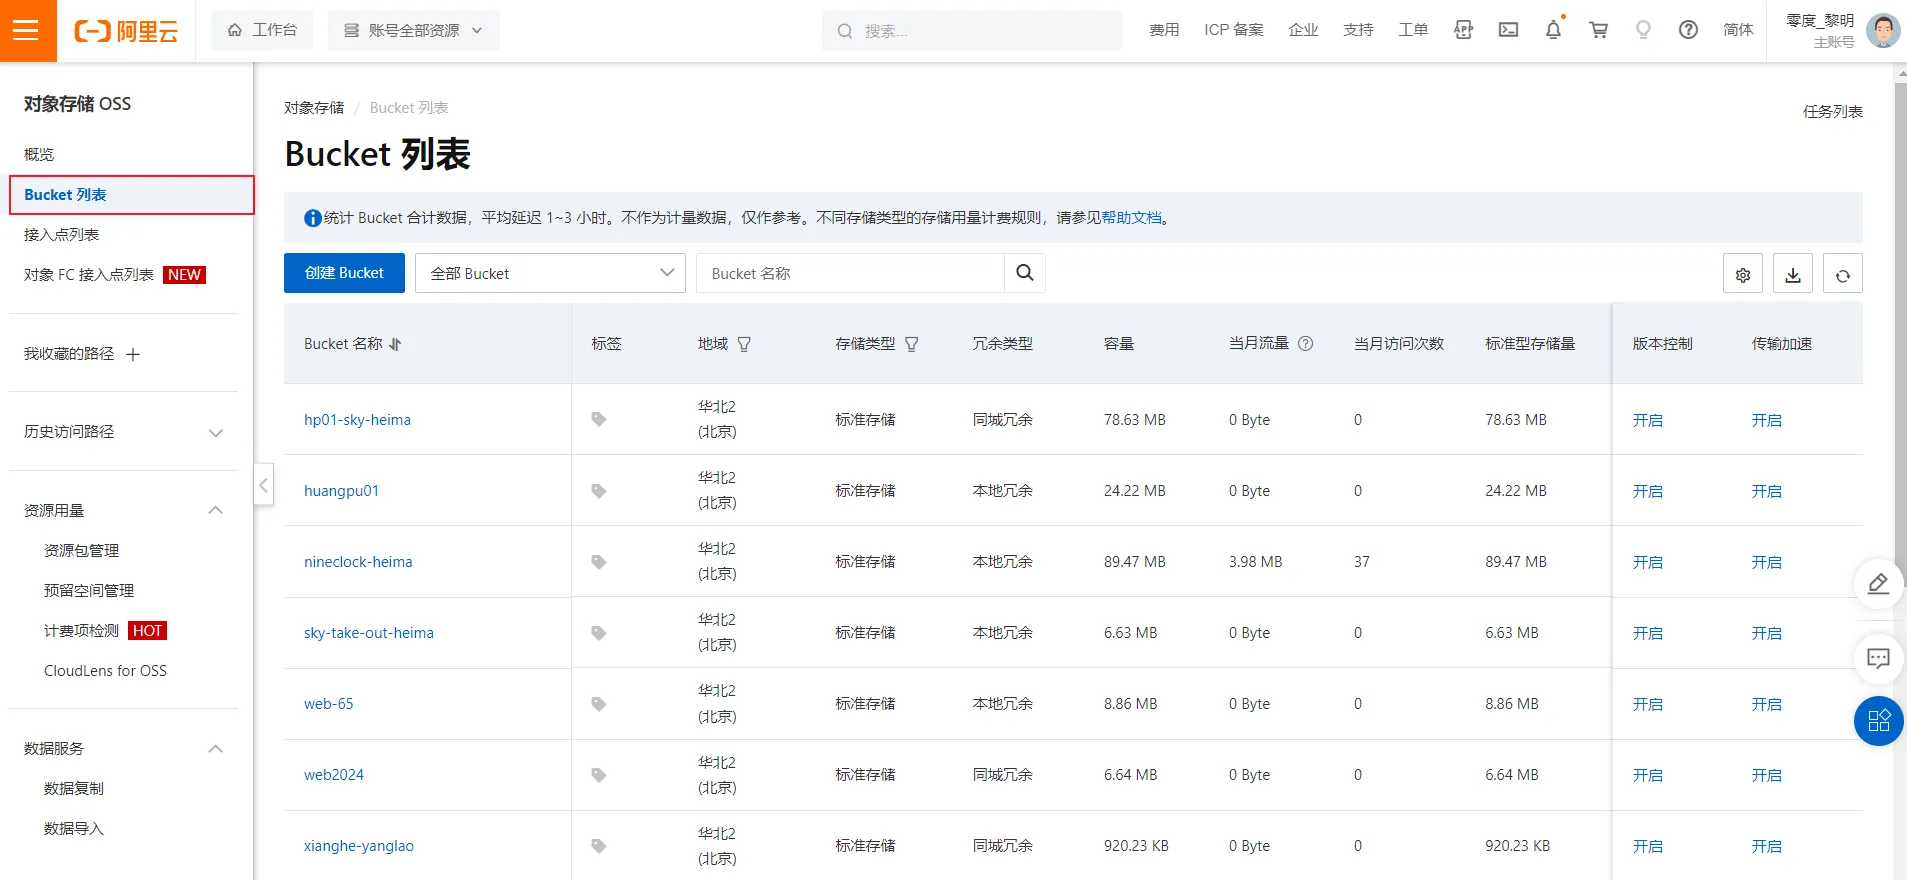Click the Object Storage breadcrumb

[x=314, y=107]
